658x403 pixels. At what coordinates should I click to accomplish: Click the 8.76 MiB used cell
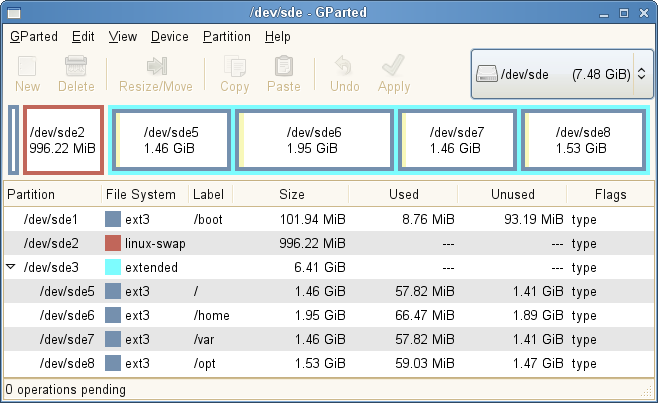pyautogui.click(x=428, y=220)
